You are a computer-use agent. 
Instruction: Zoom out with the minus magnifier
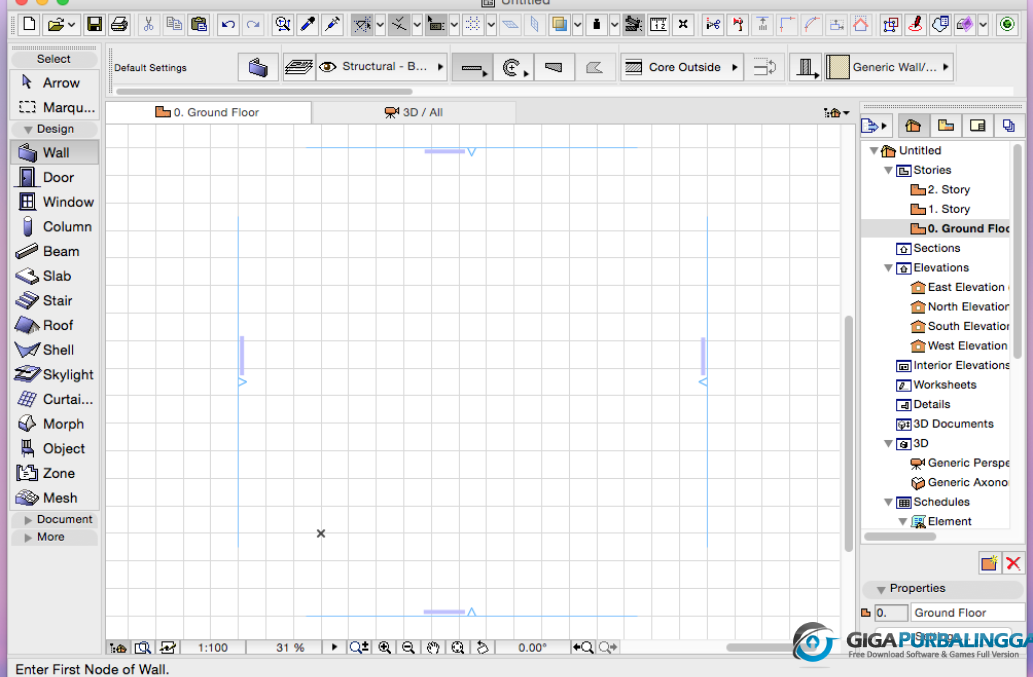(408, 647)
